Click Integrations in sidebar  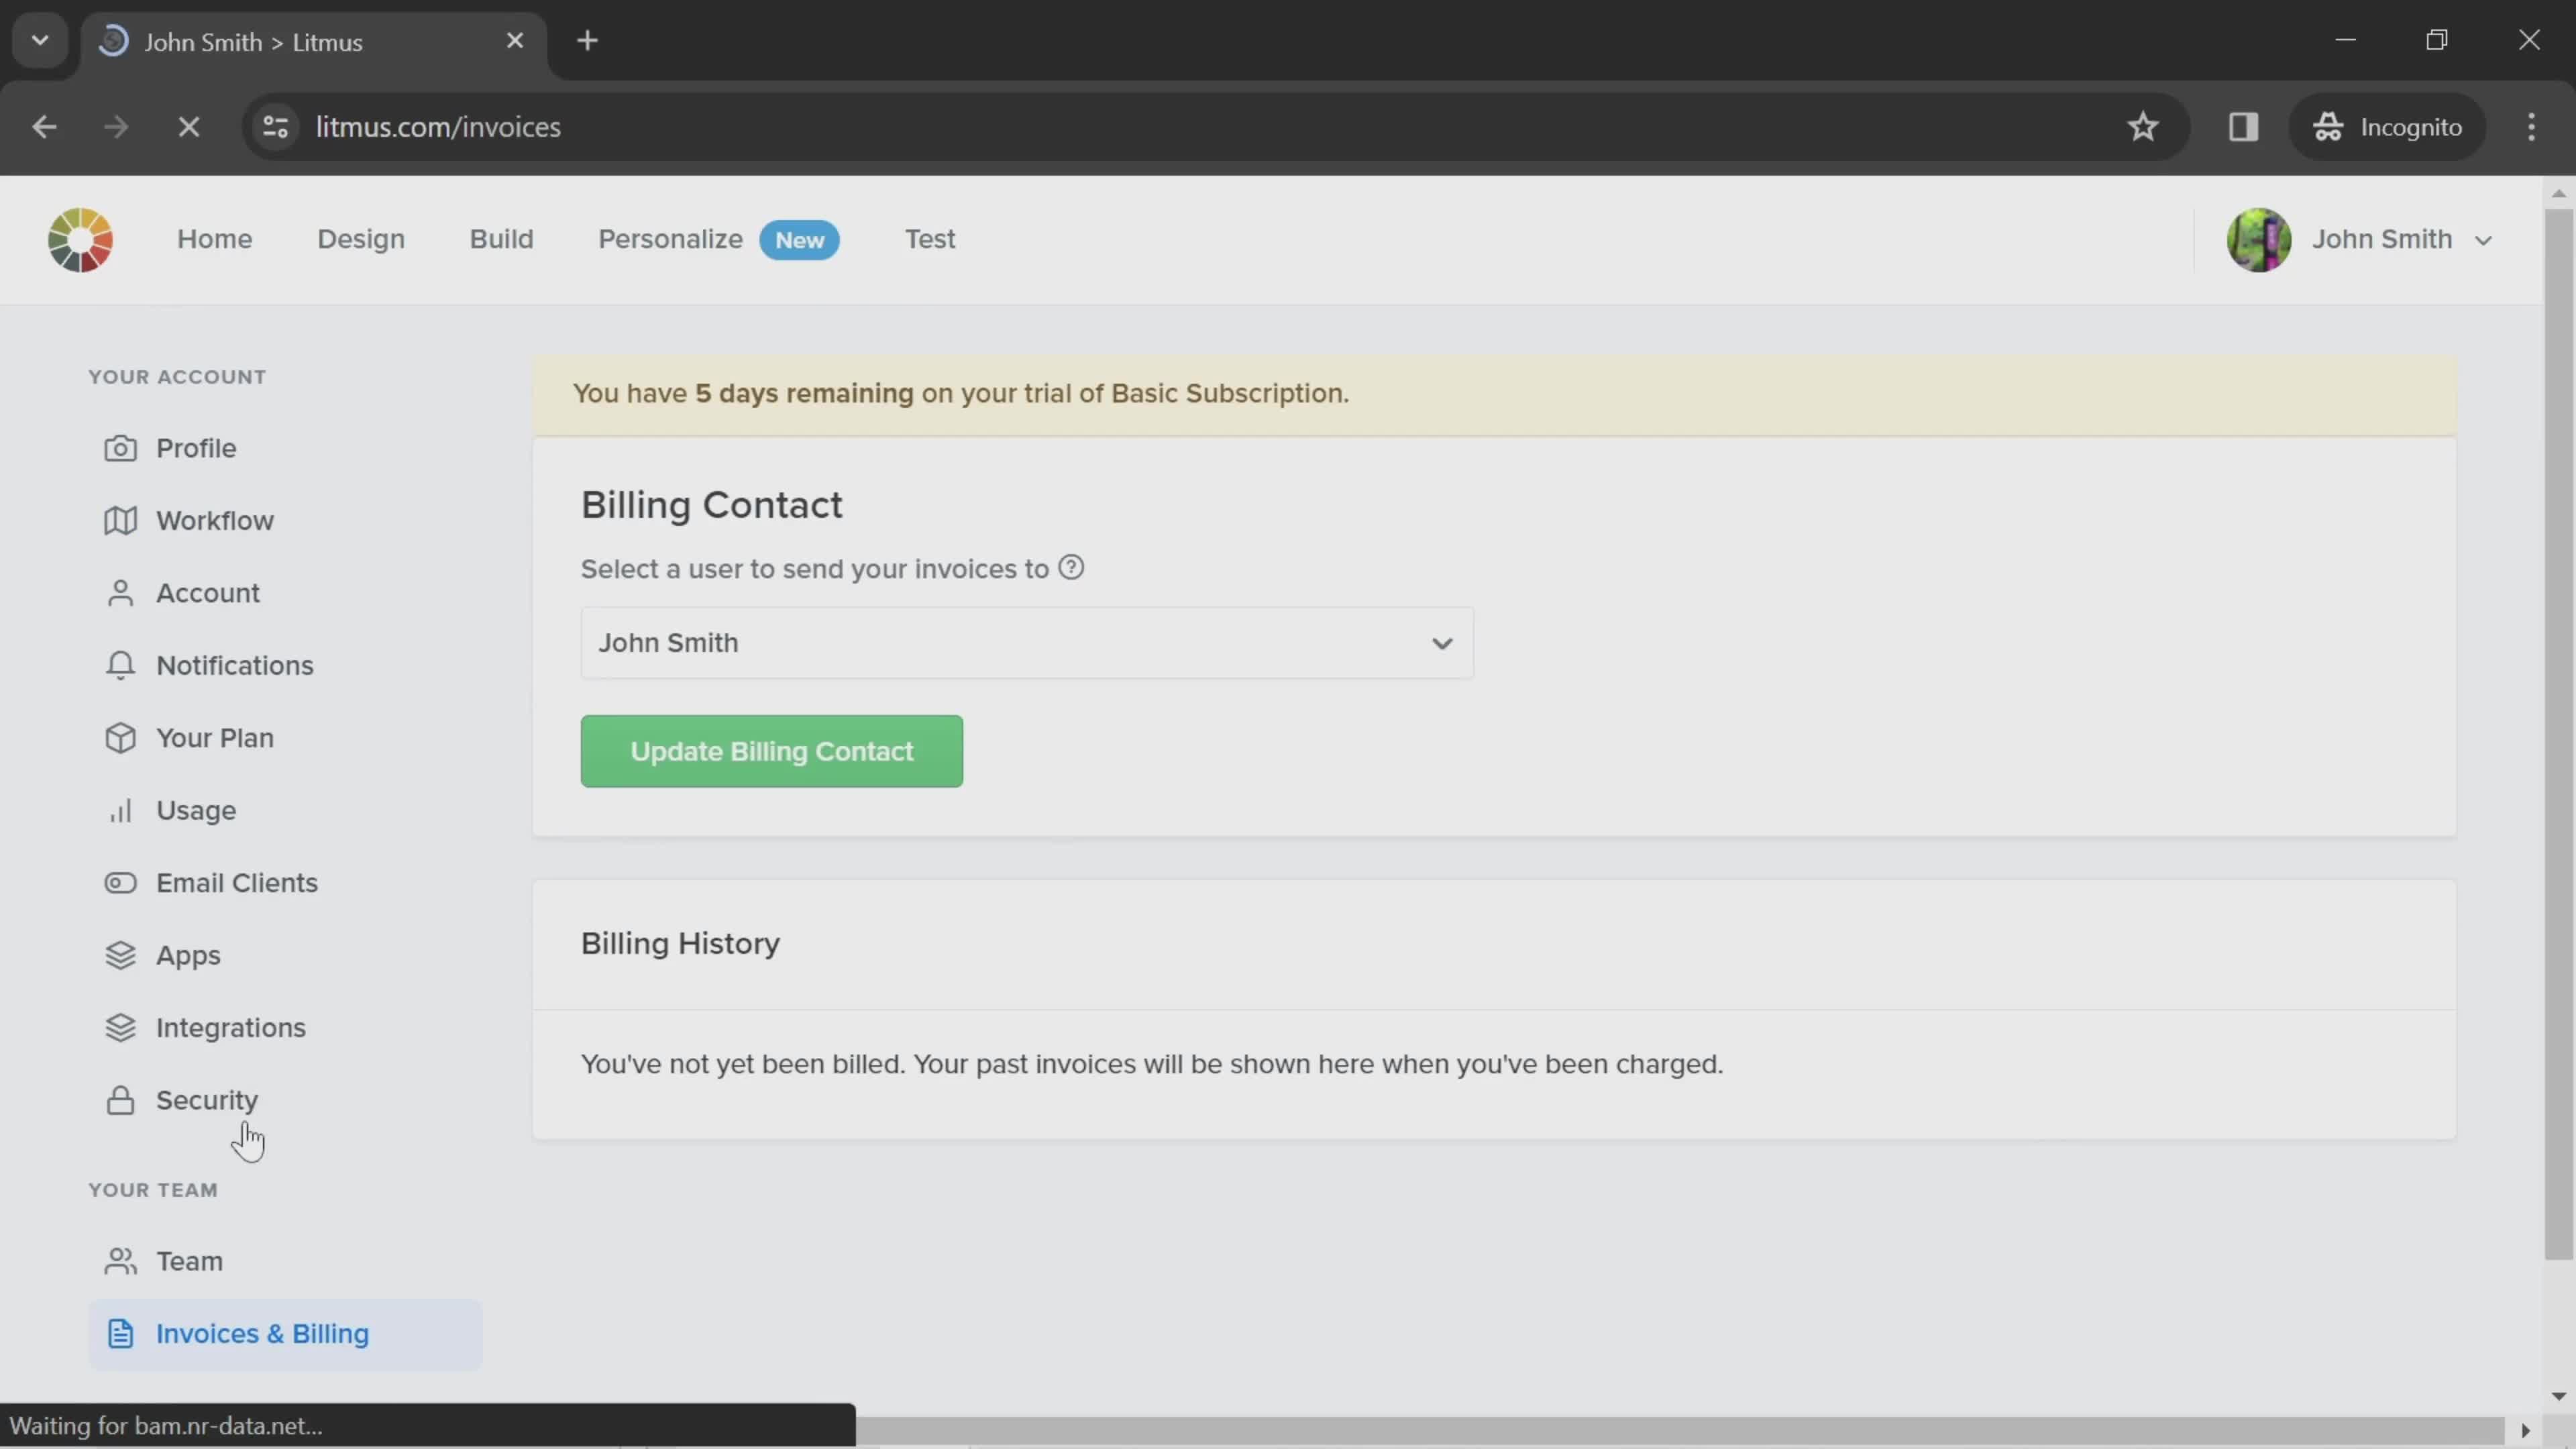tap(230, 1026)
